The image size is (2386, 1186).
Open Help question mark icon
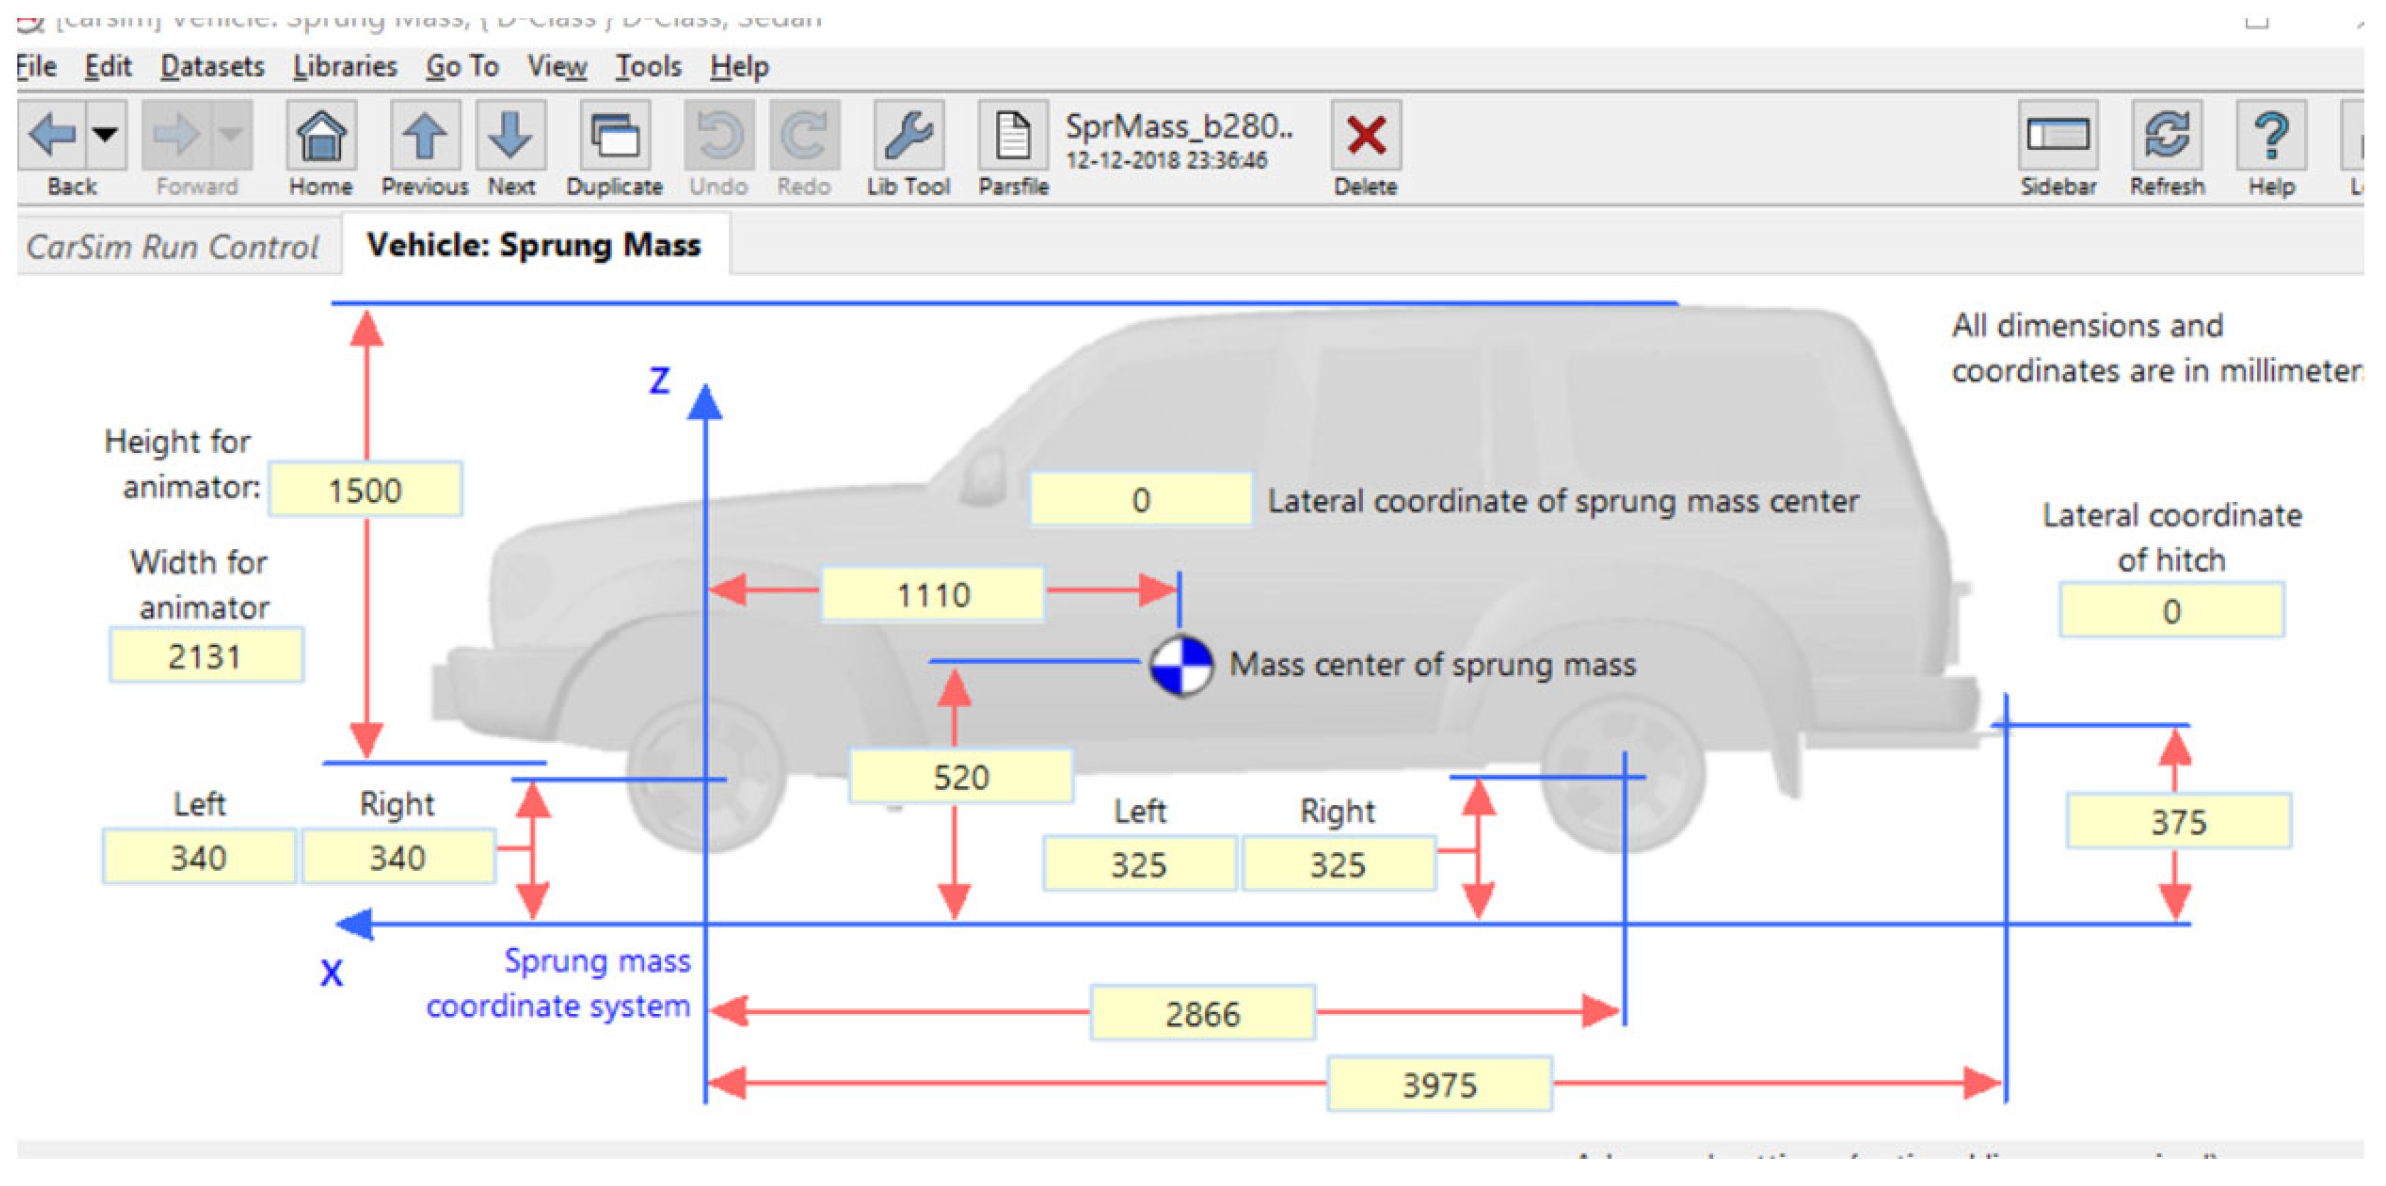(2270, 136)
